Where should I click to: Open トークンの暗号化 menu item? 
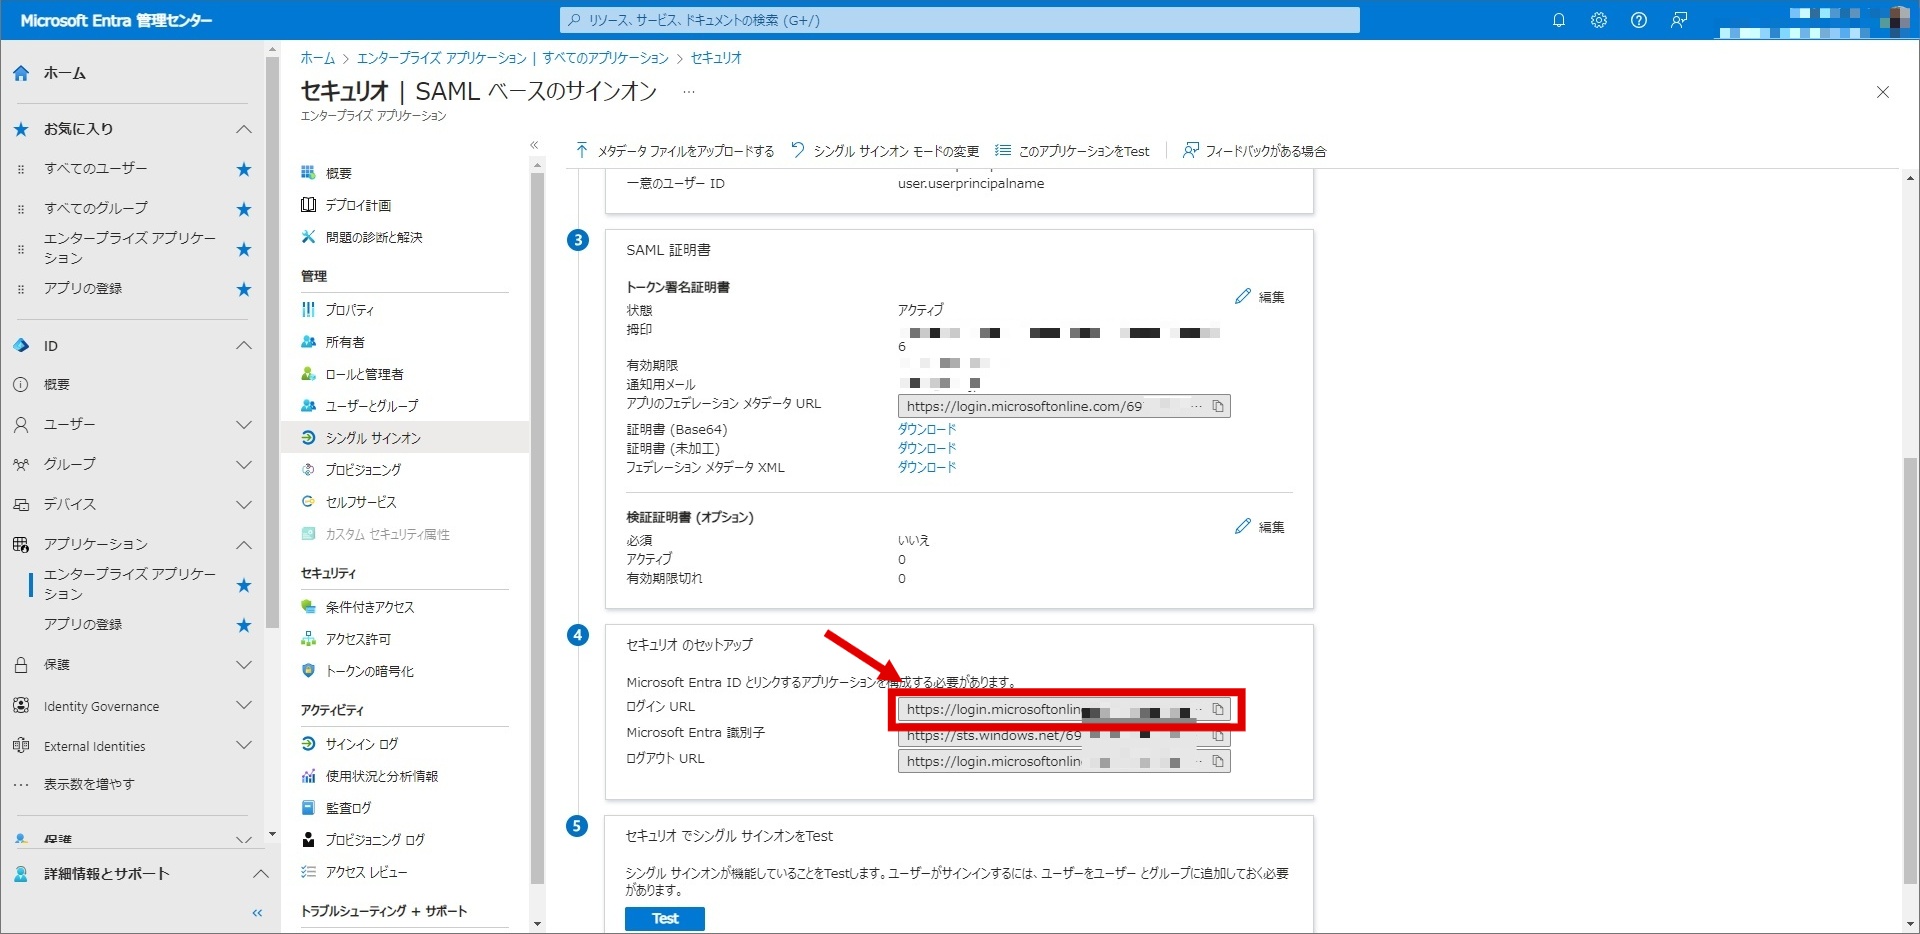(x=369, y=671)
